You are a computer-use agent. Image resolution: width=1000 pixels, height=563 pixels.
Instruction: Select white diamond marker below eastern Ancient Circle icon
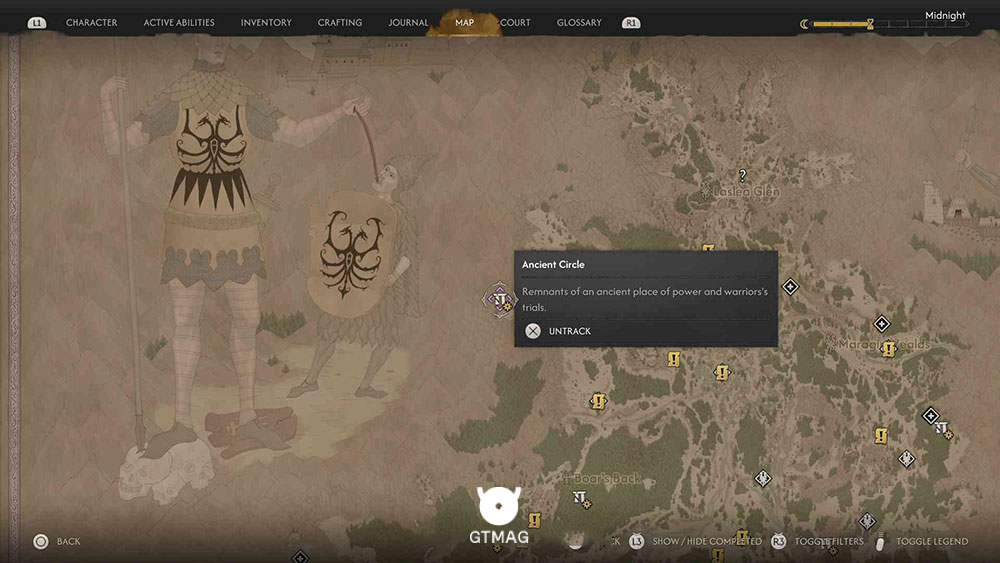(906, 458)
